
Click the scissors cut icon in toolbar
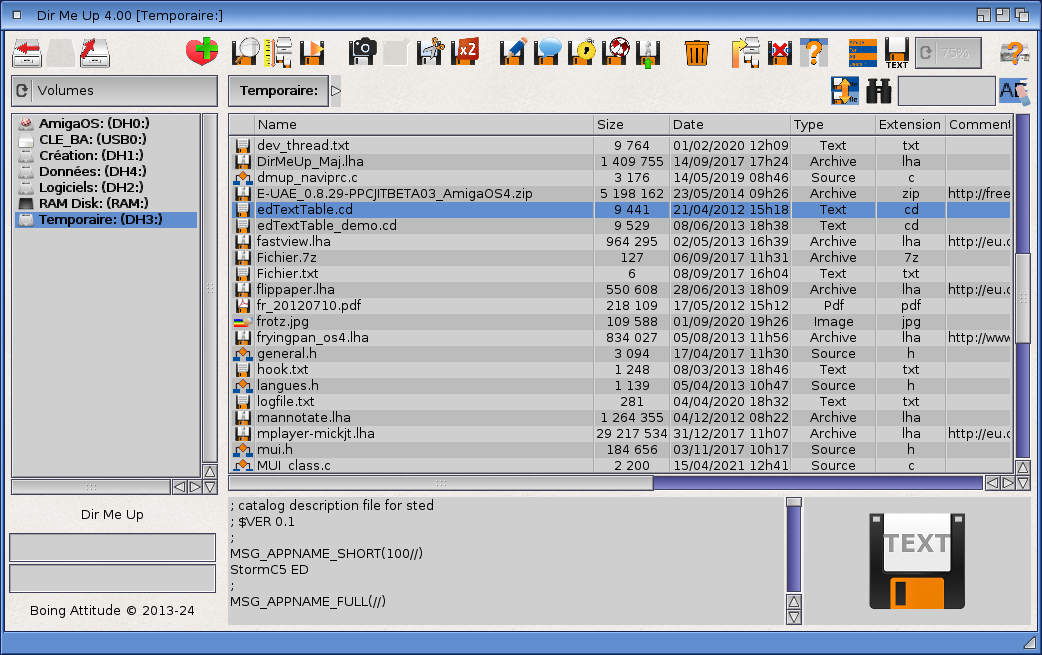(x=431, y=52)
